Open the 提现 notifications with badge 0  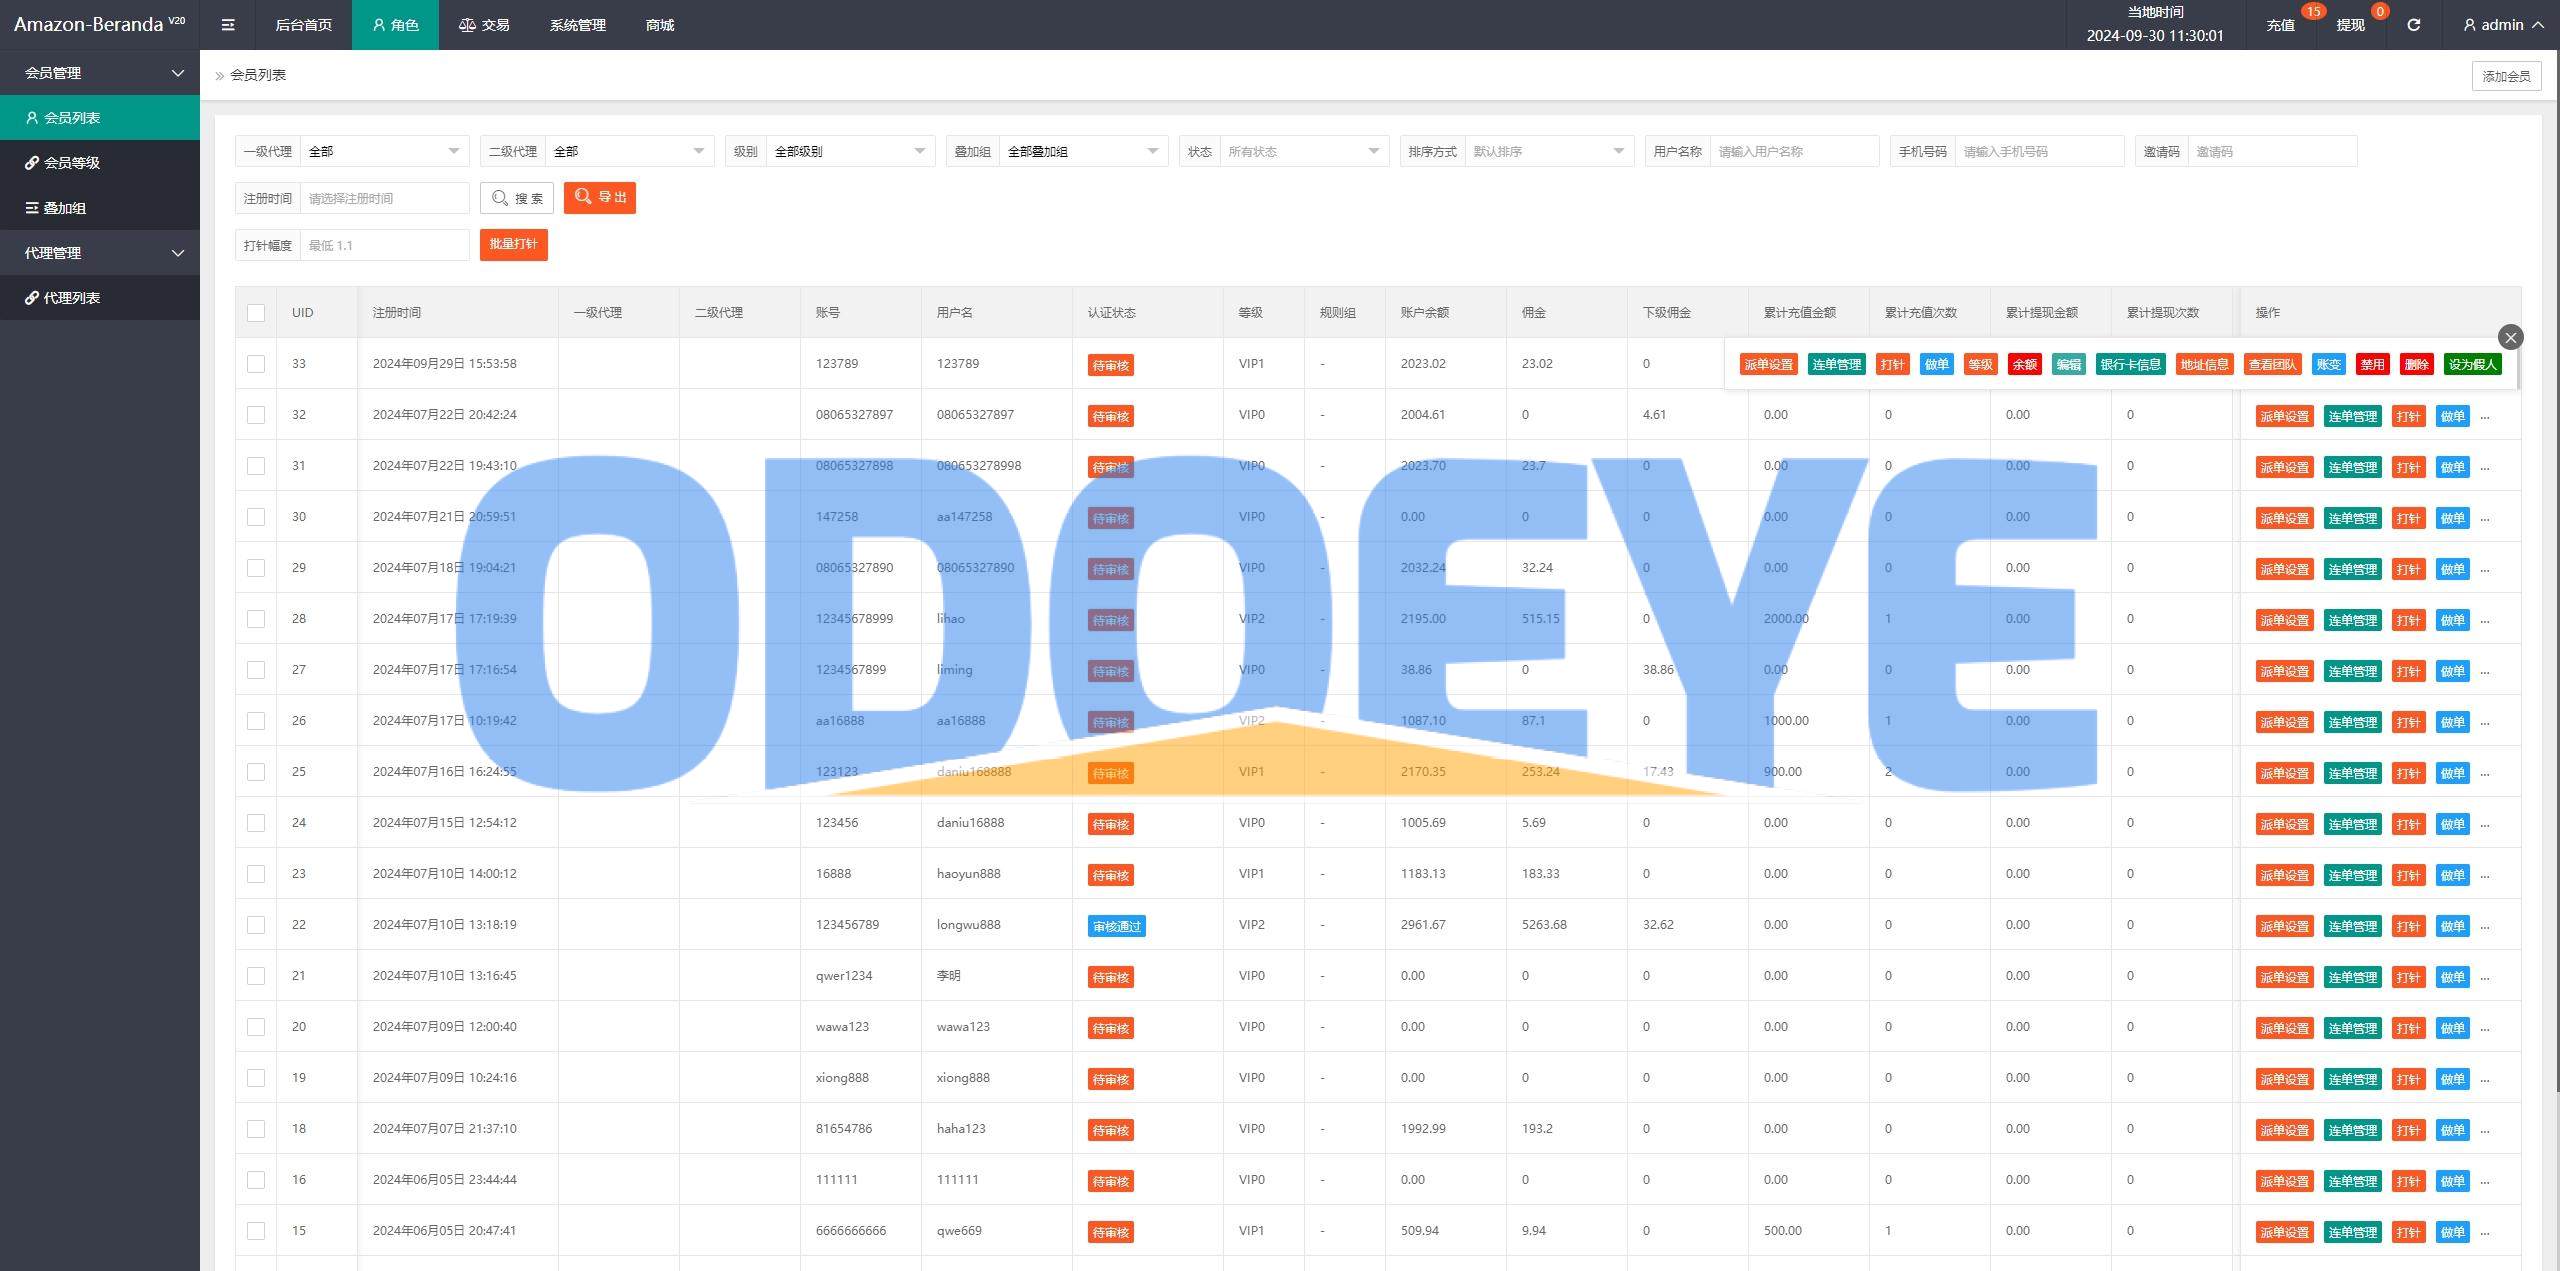point(2350,25)
